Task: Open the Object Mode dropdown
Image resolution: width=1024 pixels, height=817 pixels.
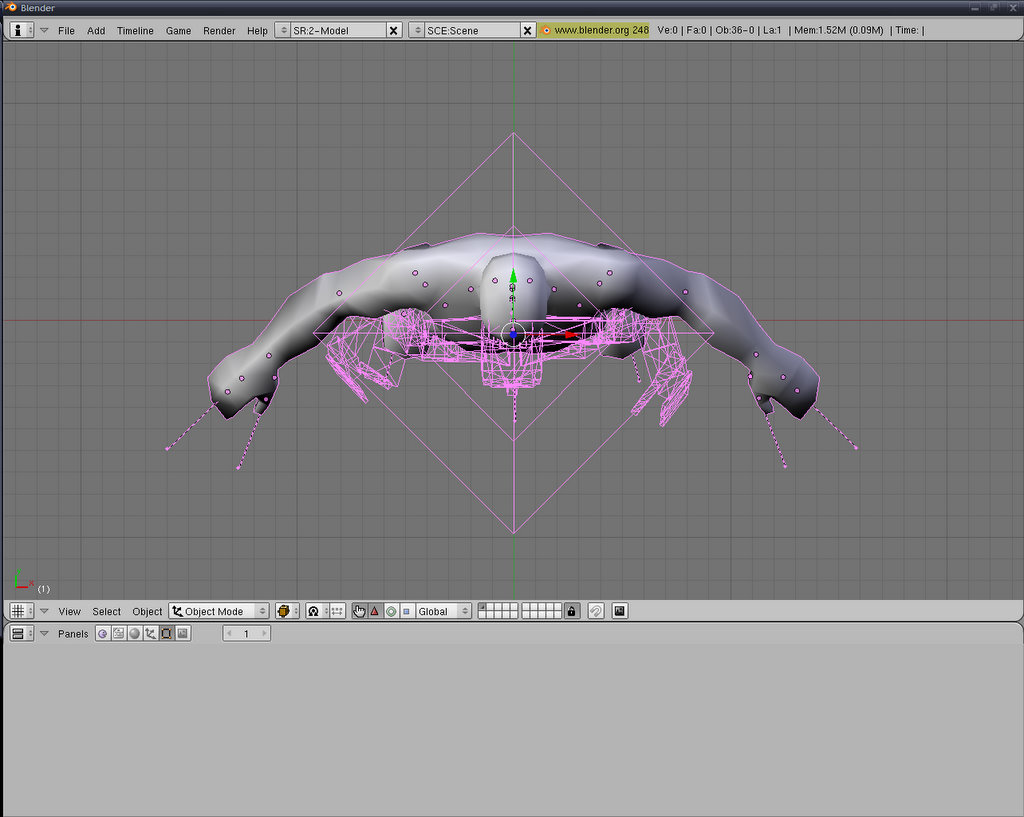Action: pos(219,611)
